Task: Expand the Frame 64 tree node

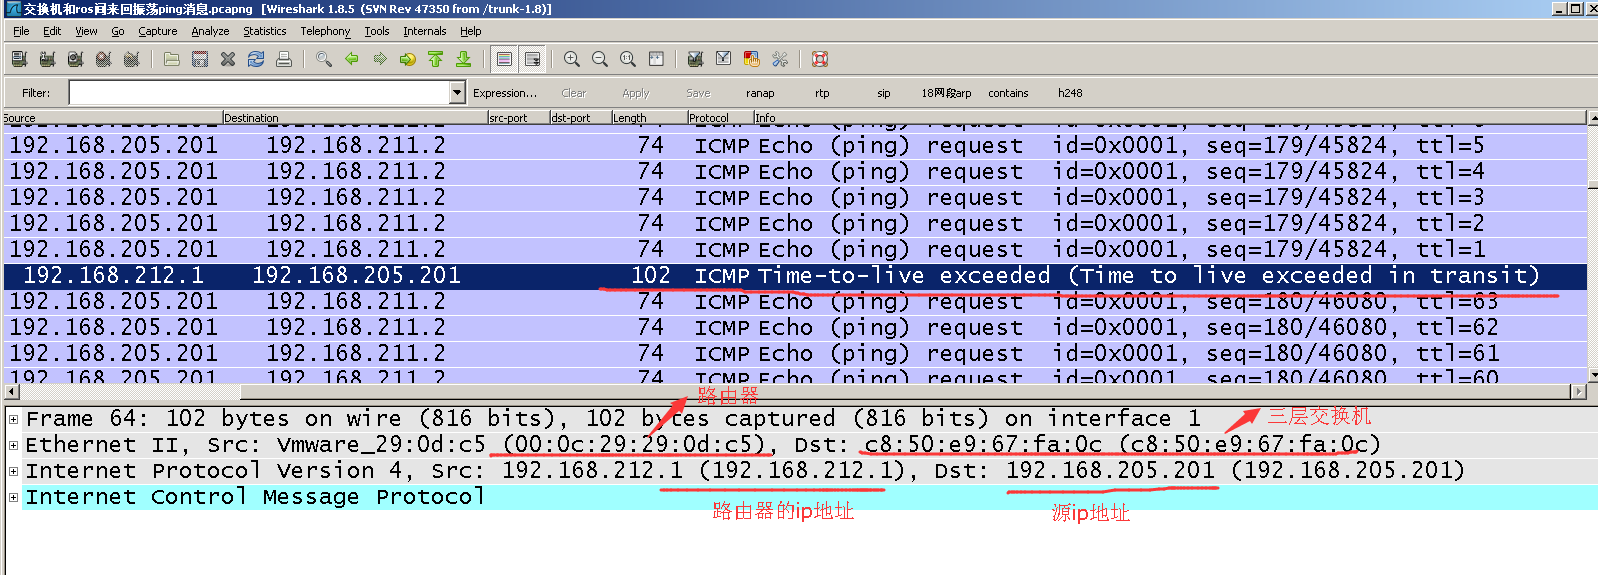Action: pyautogui.click(x=13, y=419)
